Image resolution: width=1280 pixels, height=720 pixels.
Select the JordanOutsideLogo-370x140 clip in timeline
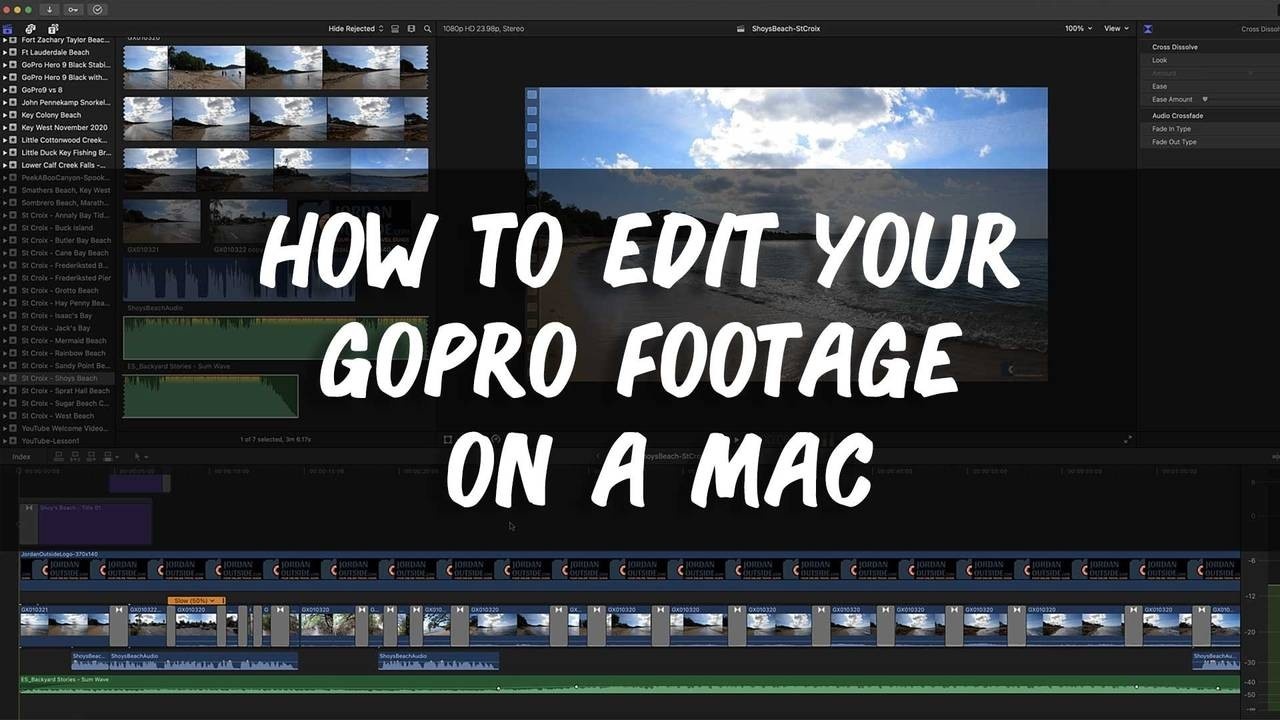pyautogui.click(x=630, y=568)
